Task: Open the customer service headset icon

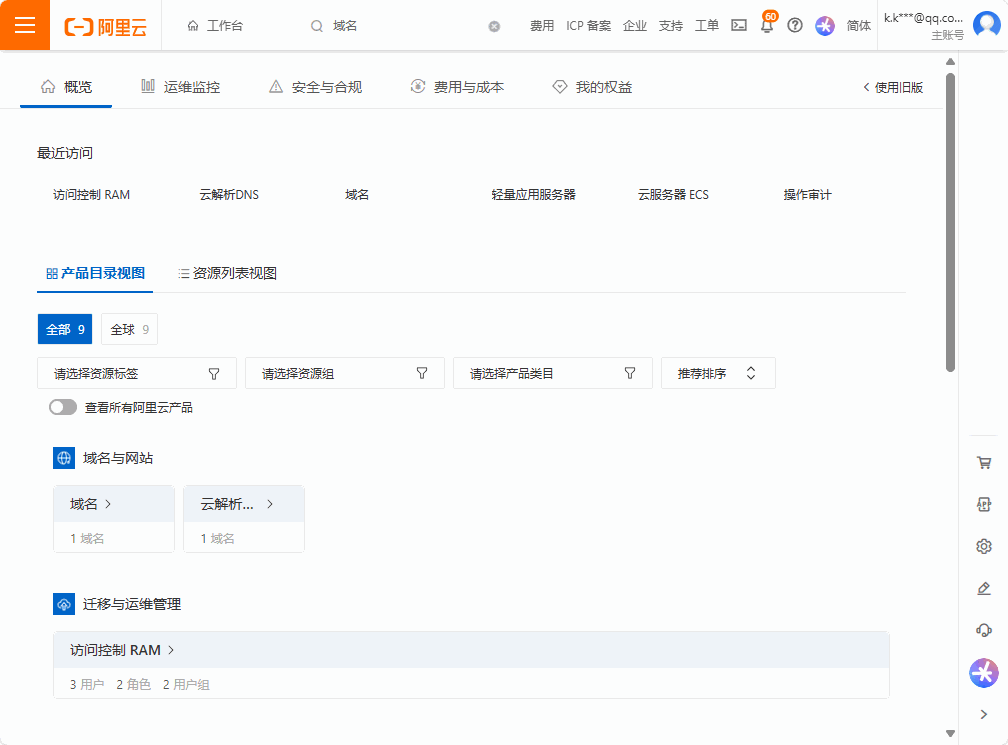Action: pyautogui.click(x=984, y=630)
